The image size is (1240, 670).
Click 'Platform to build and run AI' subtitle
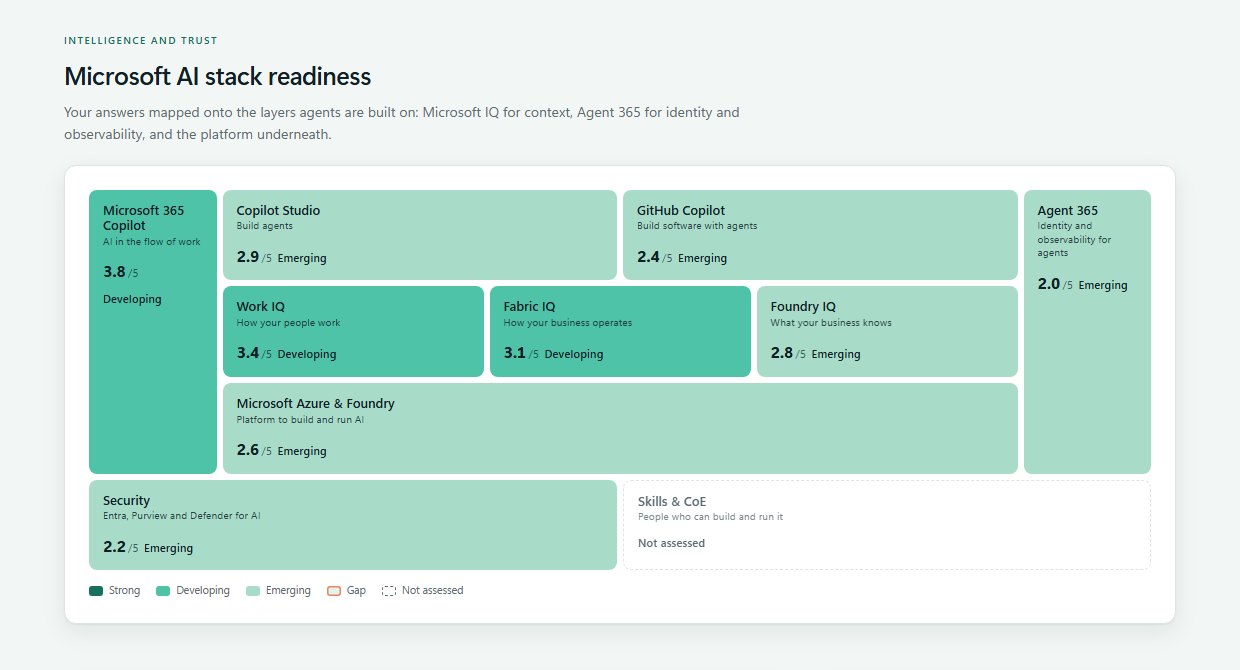(x=300, y=420)
